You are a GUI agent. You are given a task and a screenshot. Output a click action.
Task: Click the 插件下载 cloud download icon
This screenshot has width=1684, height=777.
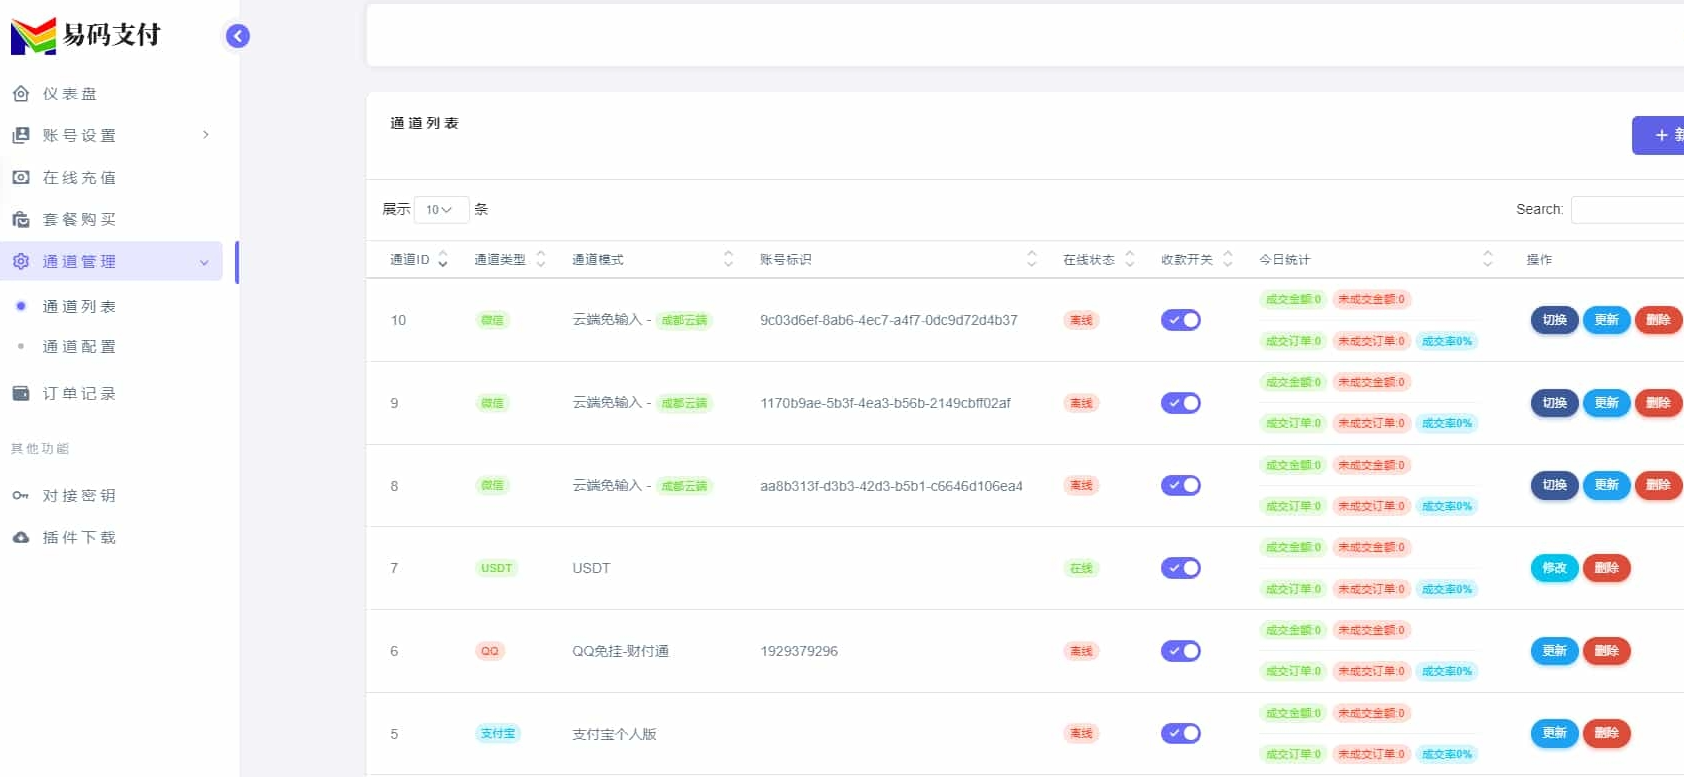point(21,537)
